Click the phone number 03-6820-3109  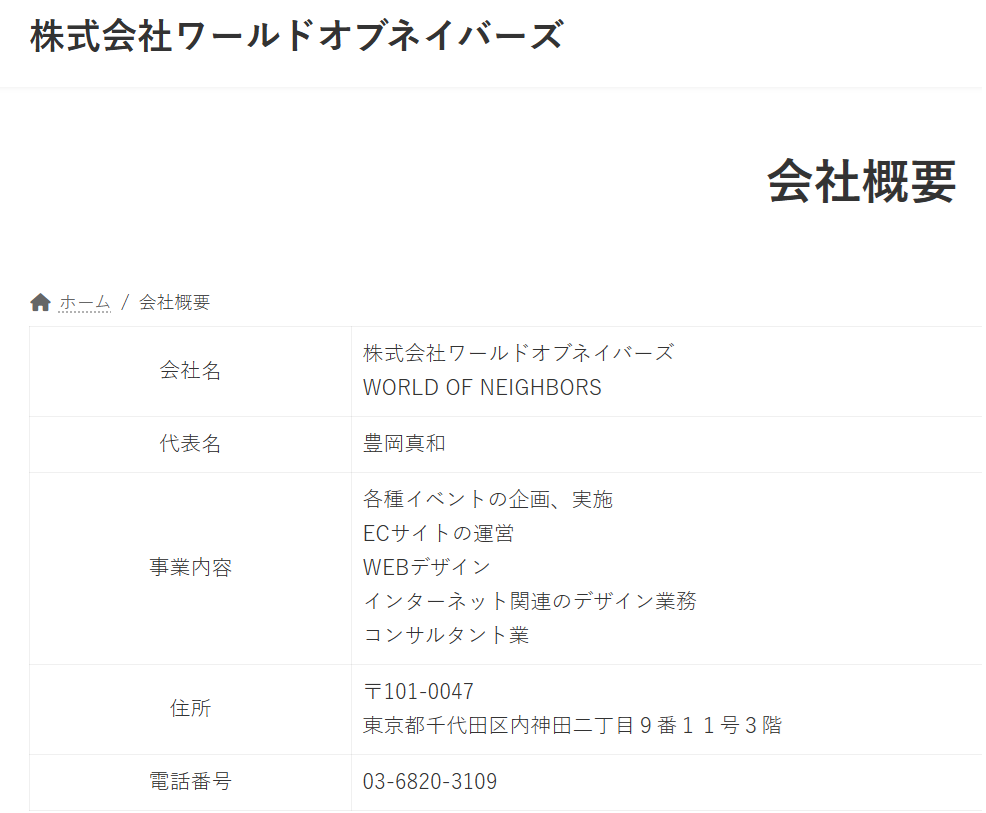430,782
